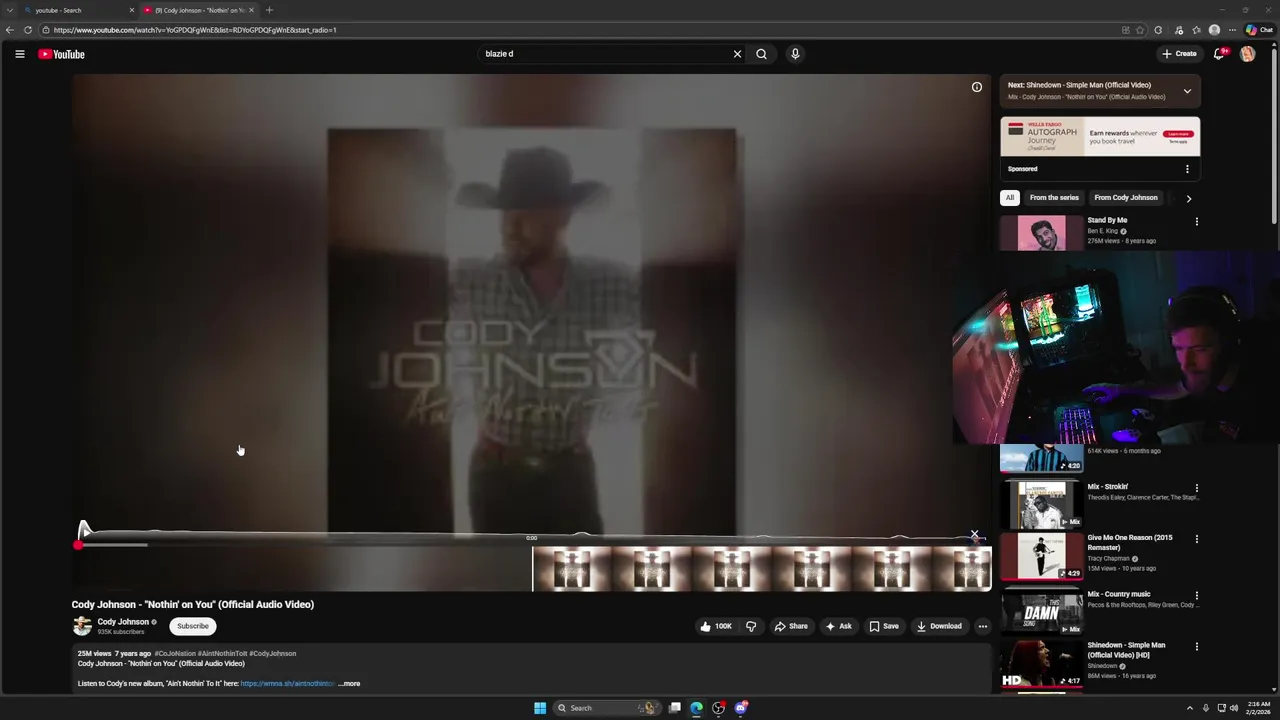Viewport: 1280px width, 720px height.
Task: Open Shinedown - Simple Man video title
Action: pyautogui.click(x=1126, y=650)
